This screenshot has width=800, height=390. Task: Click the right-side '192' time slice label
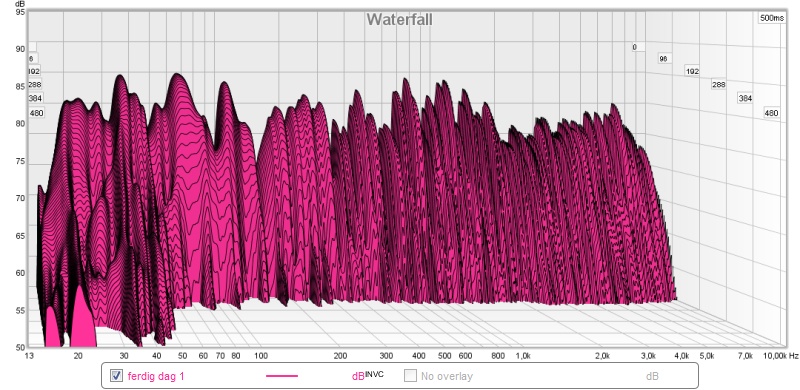[692, 71]
